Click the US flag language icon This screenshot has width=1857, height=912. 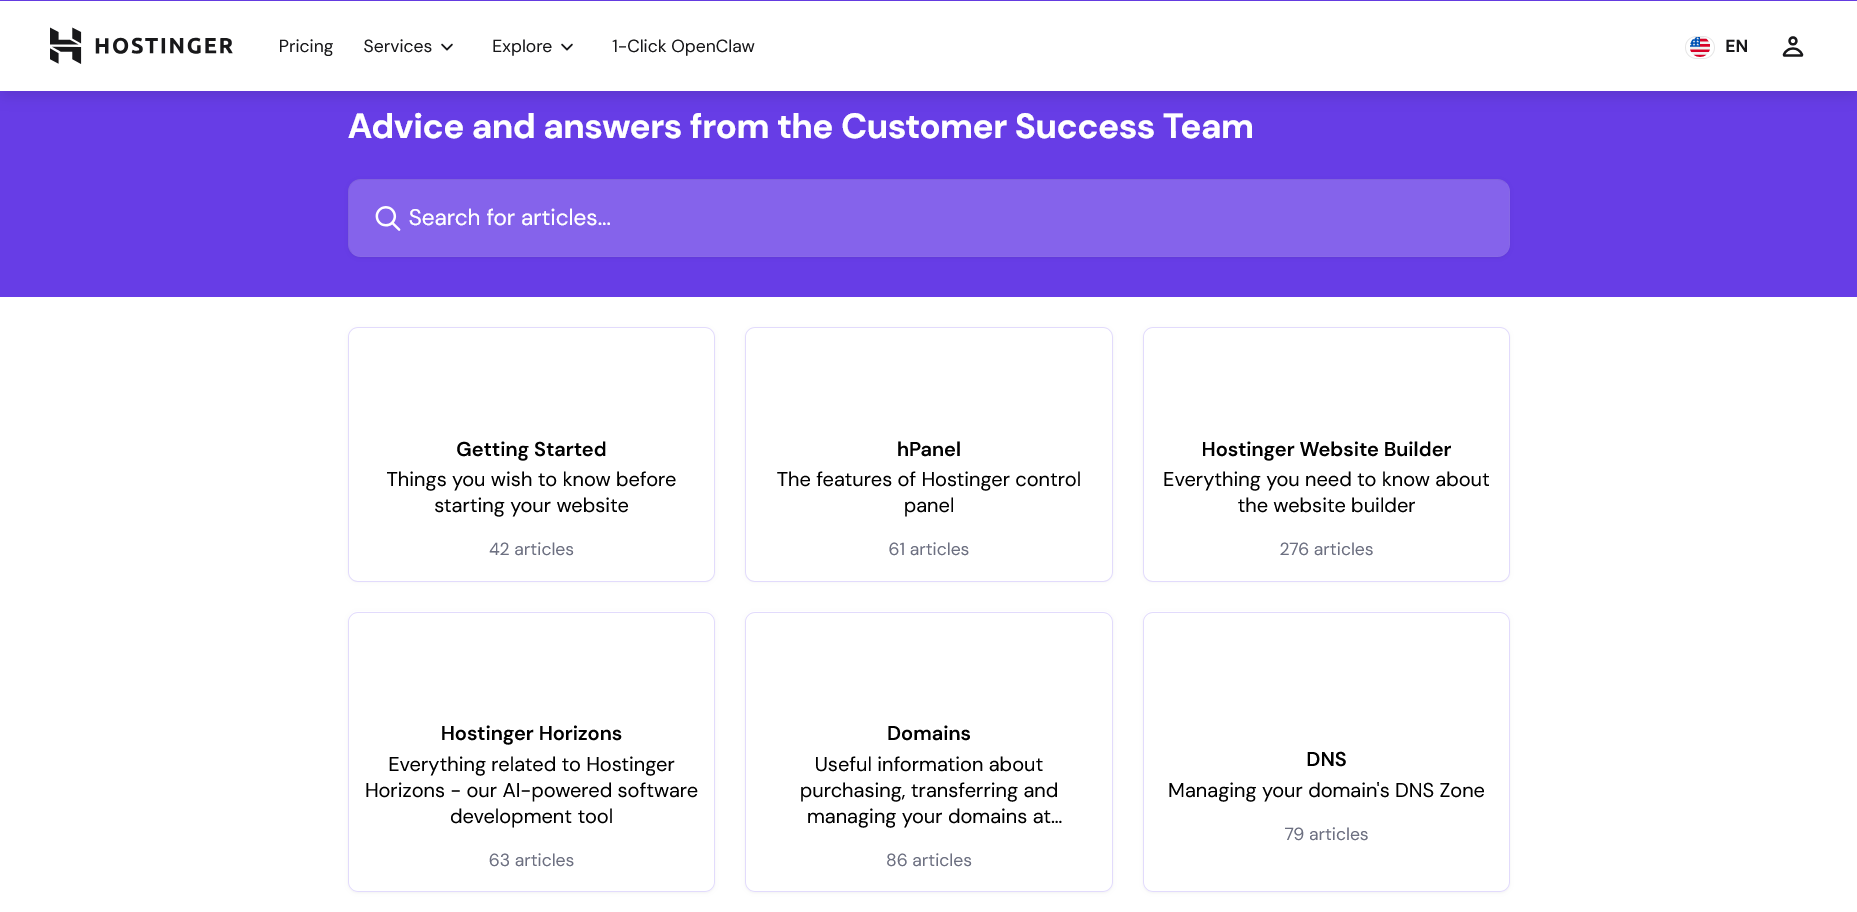[x=1700, y=46]
